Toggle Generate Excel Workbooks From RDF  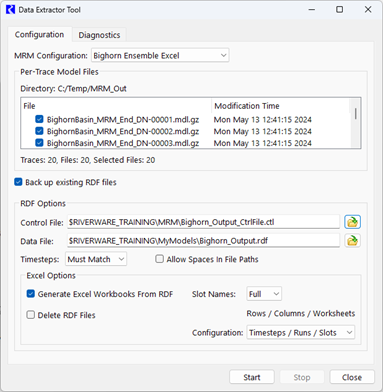click(x=31, y=294)
